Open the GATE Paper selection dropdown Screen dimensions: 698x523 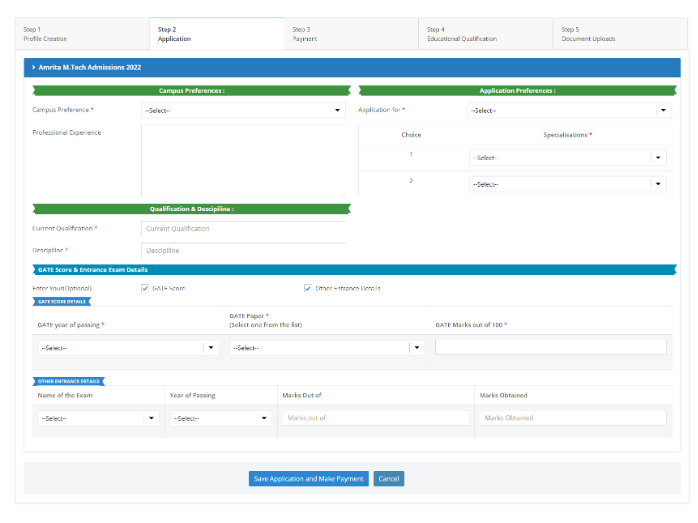[326, 348]
